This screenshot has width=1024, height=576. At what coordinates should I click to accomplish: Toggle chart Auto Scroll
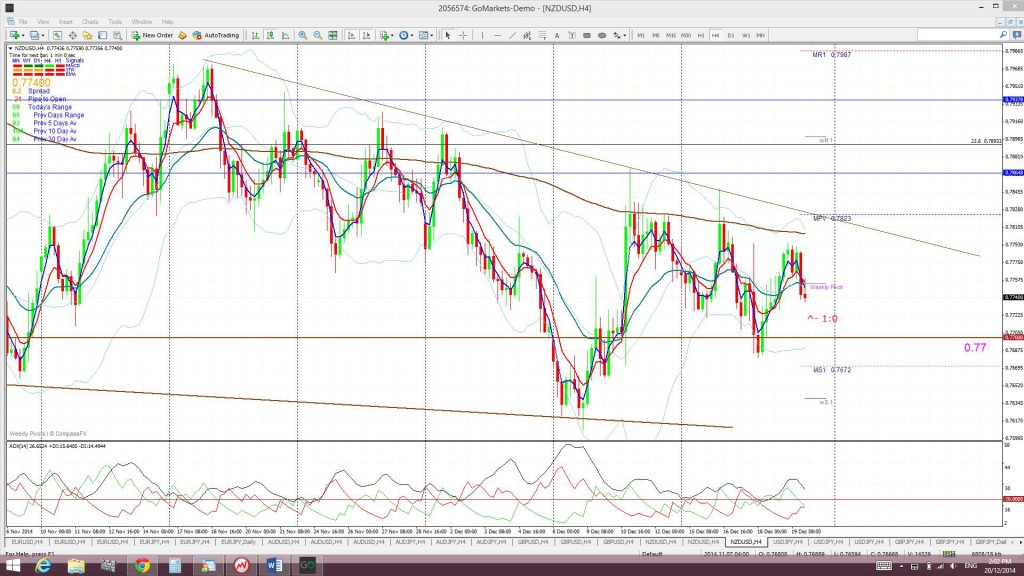tap(351, 35)
